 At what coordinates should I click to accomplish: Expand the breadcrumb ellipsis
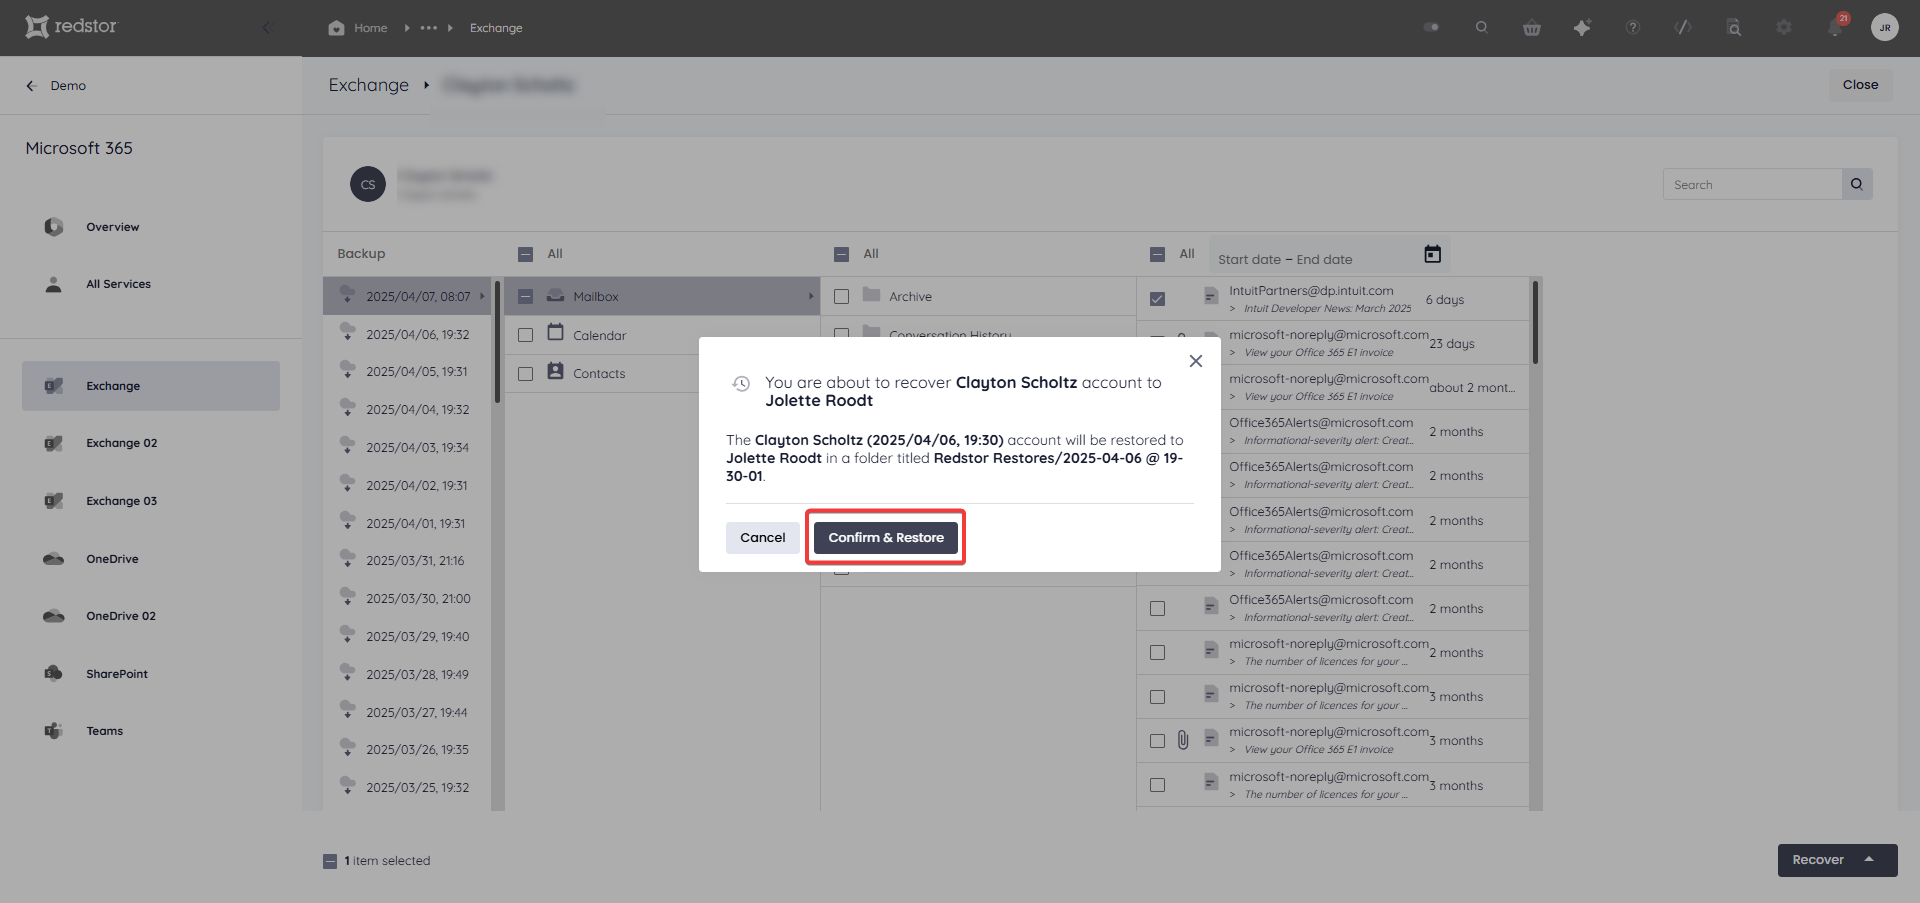coord(428,28)
